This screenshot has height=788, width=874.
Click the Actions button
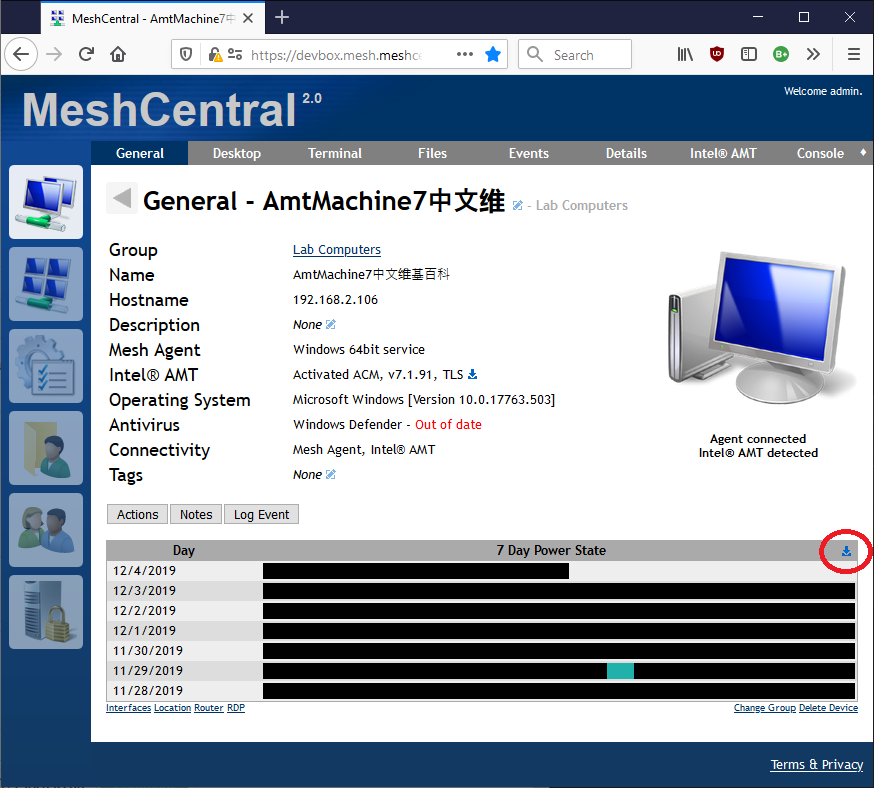click(137, 514)
